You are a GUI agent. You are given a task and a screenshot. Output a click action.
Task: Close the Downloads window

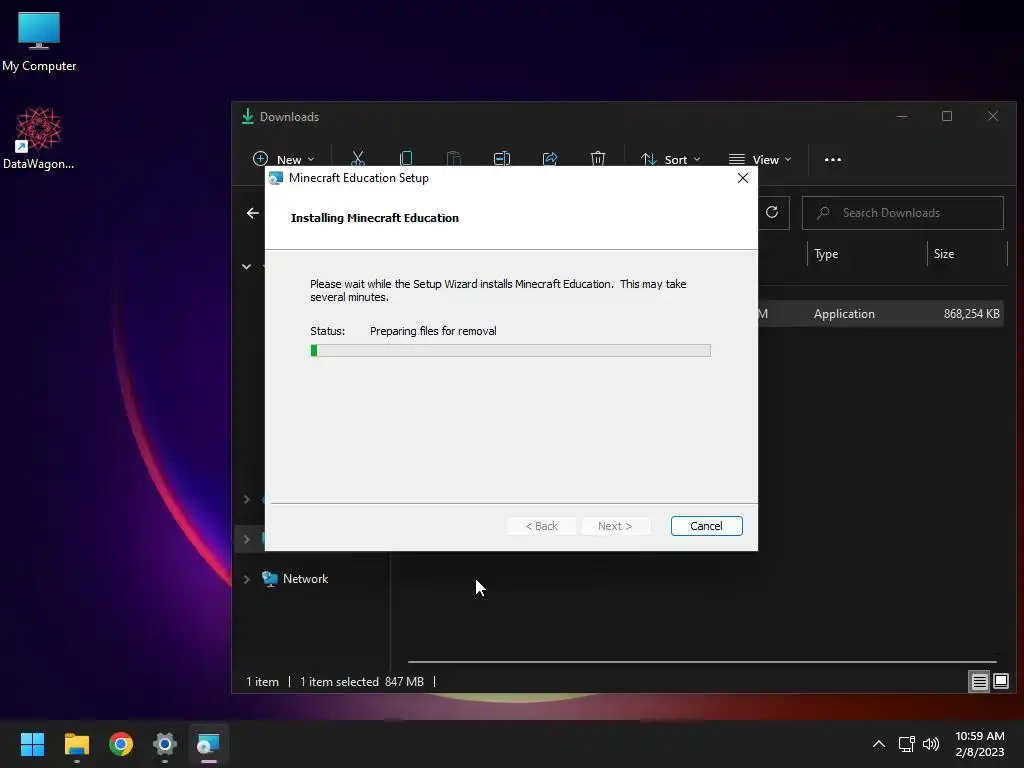[x=993, y=116]
